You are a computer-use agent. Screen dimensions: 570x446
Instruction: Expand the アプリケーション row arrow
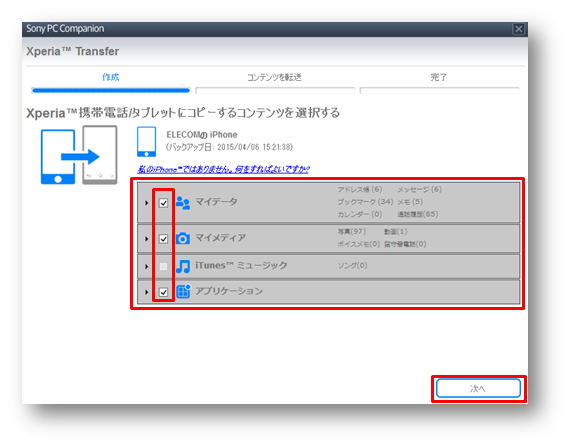146,292
